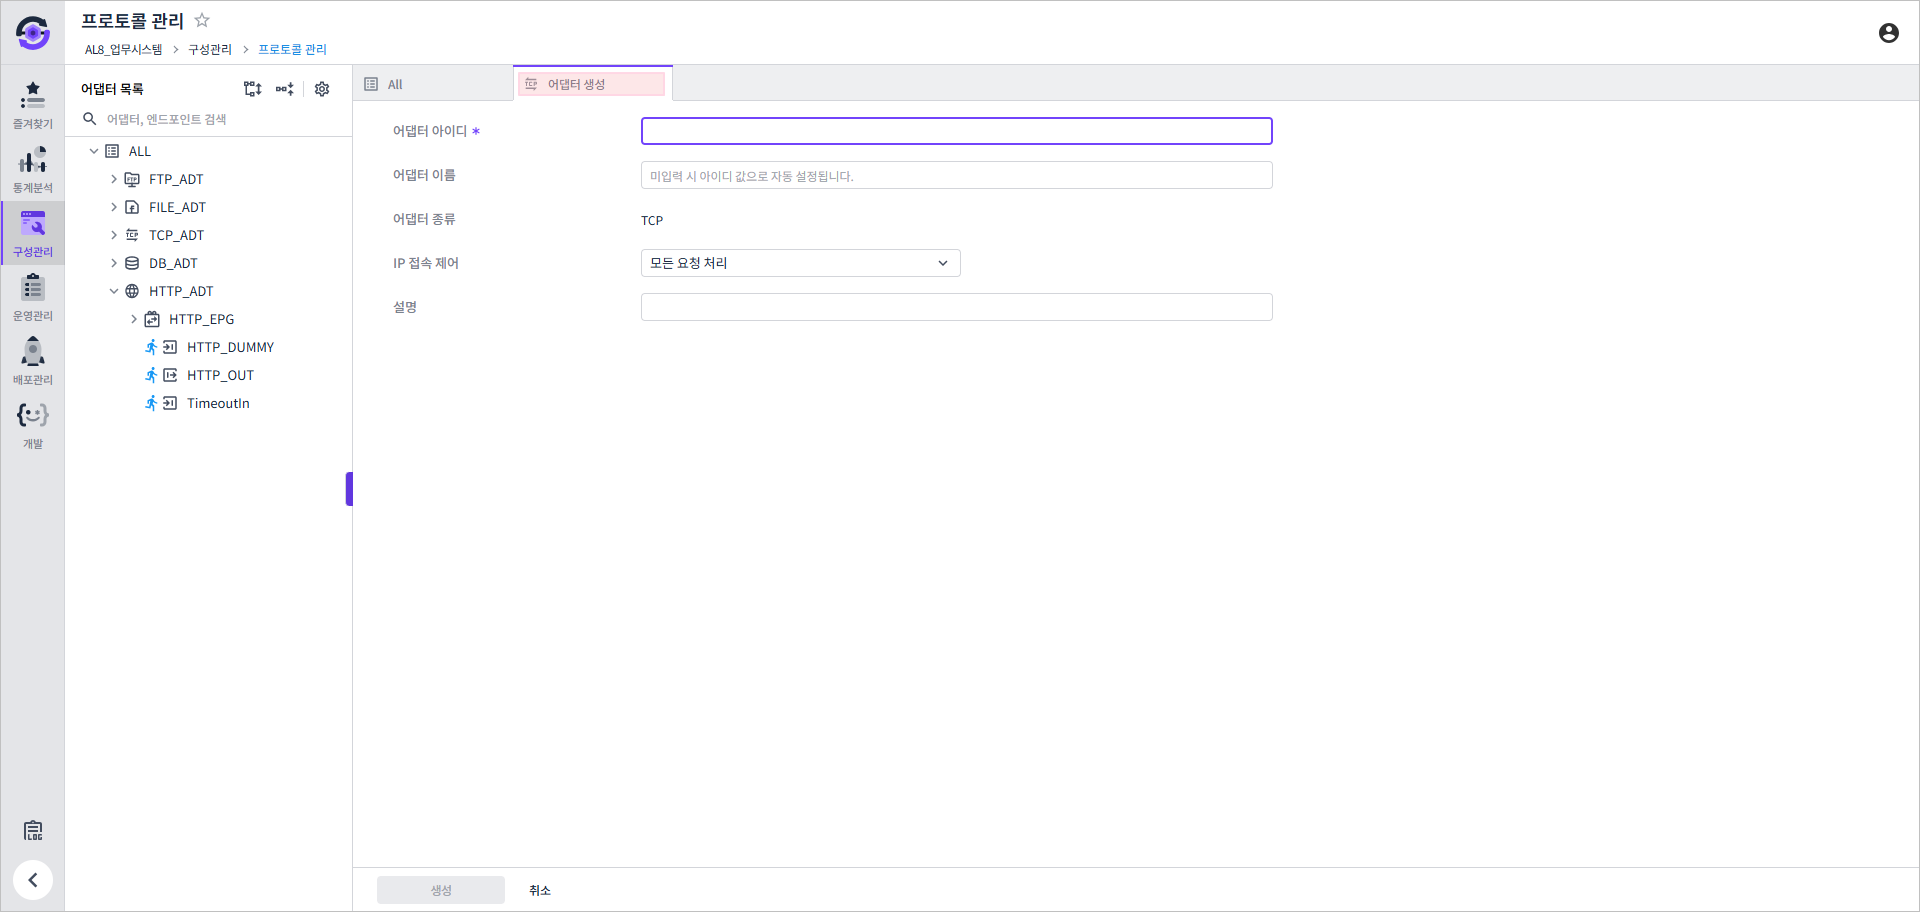
Task: Click the FILE_ADT adapter icon
Action: coord(132,207)
